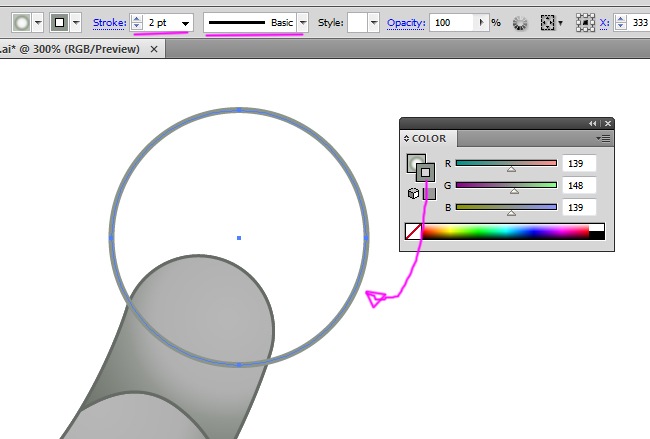Open the stroke weight dropdown list
Viewport: 650px width, 439px height.
tap(186, 23)
